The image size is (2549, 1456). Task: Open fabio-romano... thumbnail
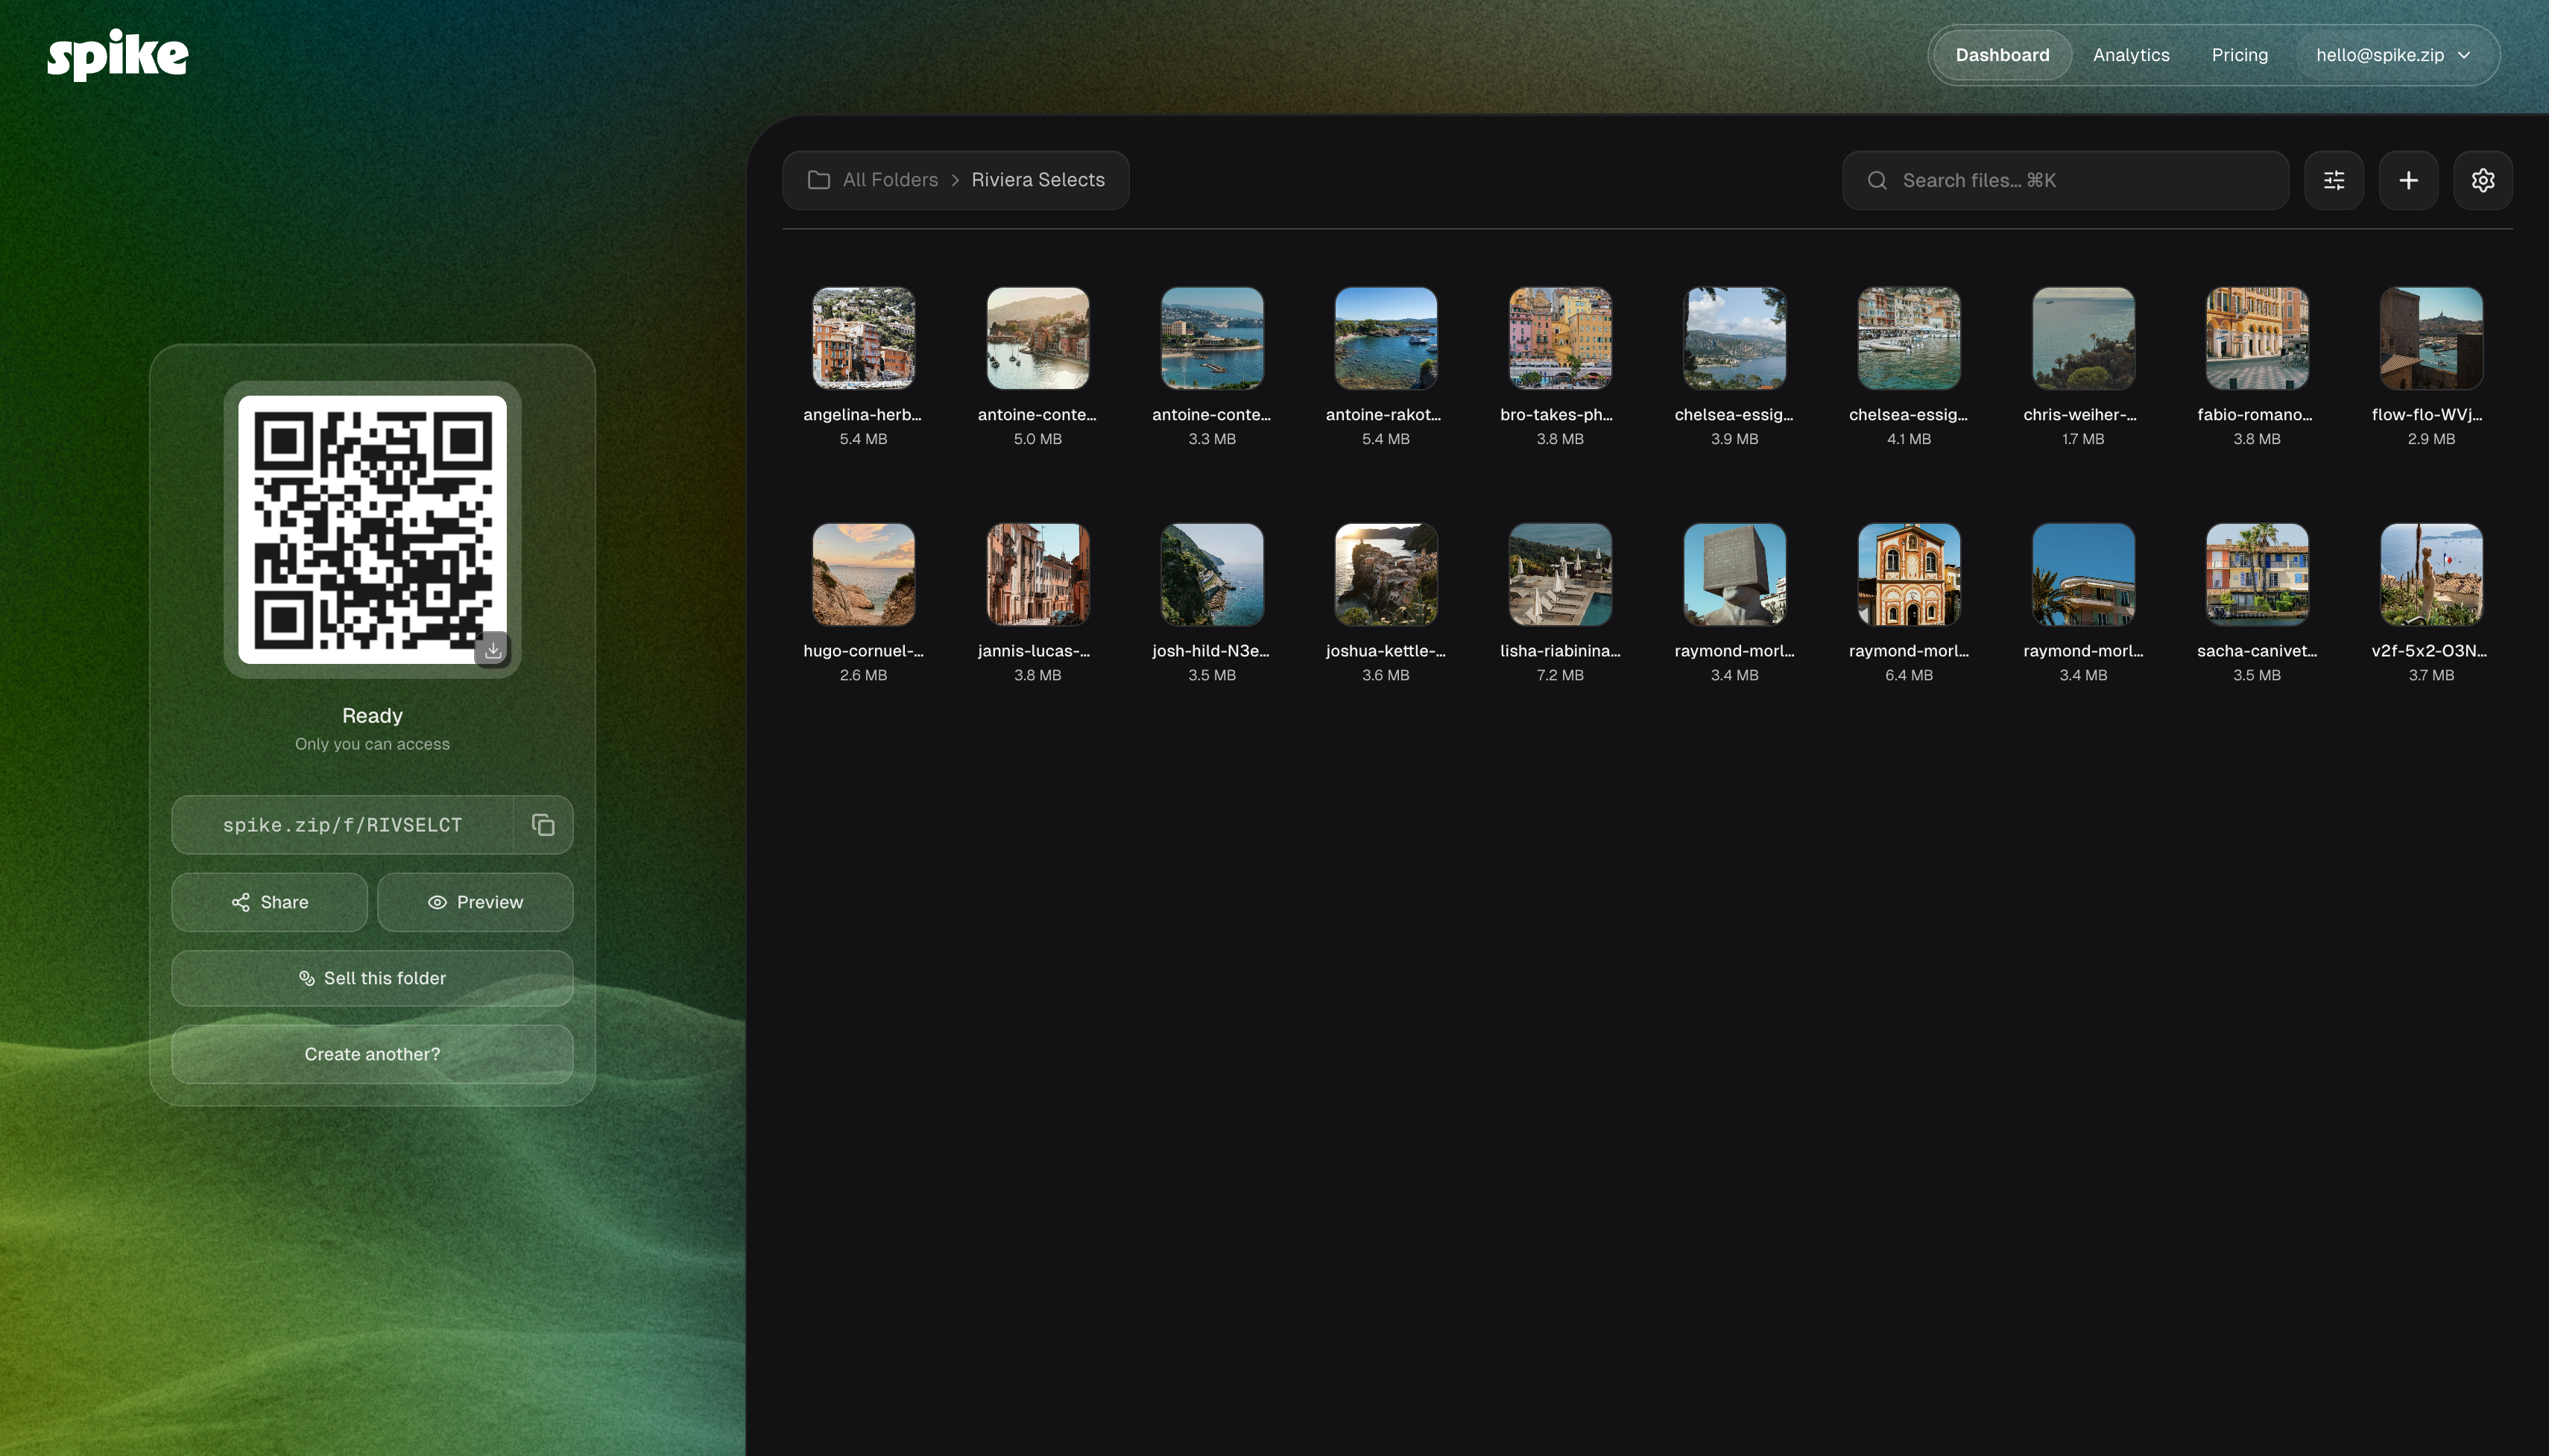[x=2257, y=338]
